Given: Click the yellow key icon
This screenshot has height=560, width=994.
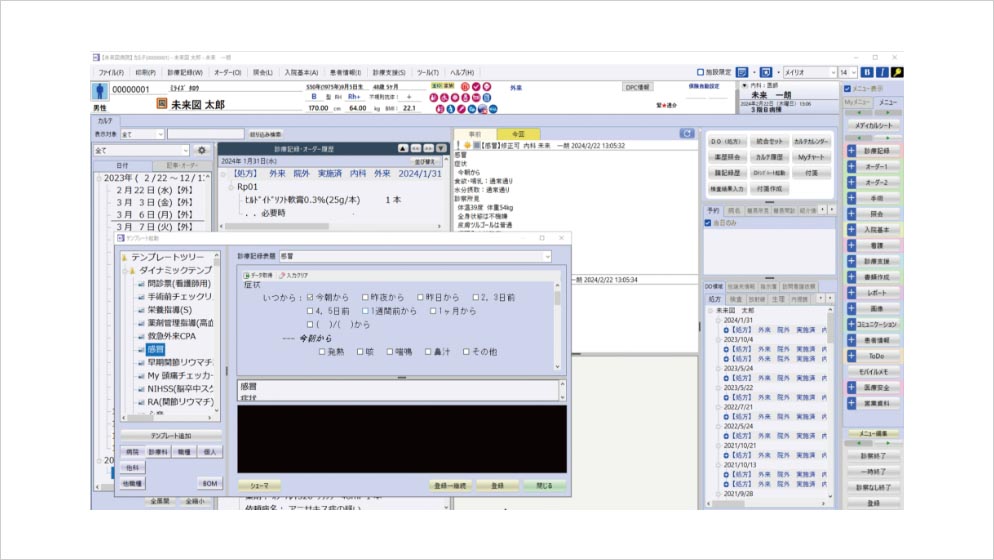Looking at the screenshot, I should pyautogui.click(x=897, y=73).
